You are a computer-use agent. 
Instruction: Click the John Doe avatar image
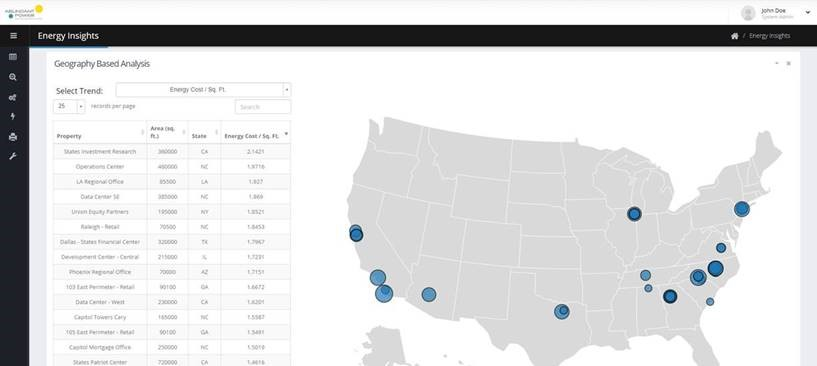tap(748, 13)
